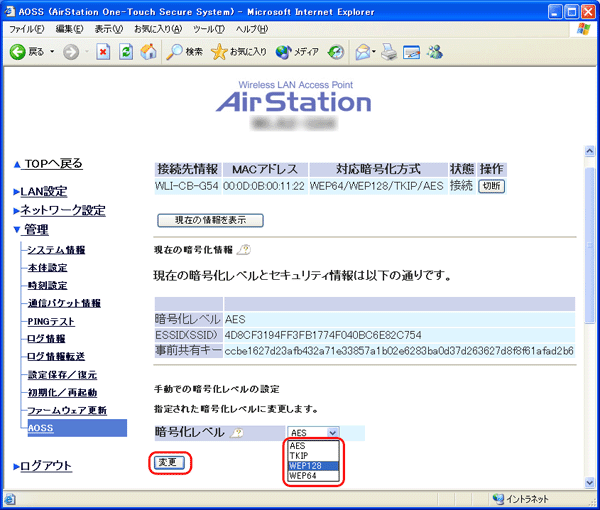
Task: Select WEP128 in the dropdown list
Action: click(313, 466)
